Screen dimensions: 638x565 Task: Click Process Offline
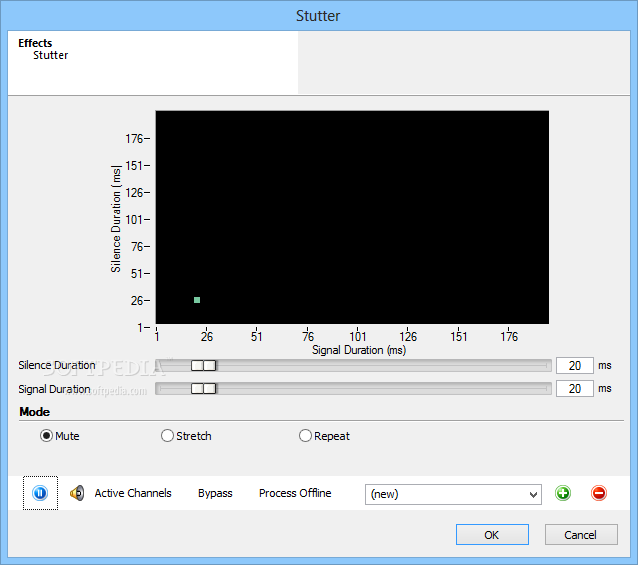coord(295,493)
